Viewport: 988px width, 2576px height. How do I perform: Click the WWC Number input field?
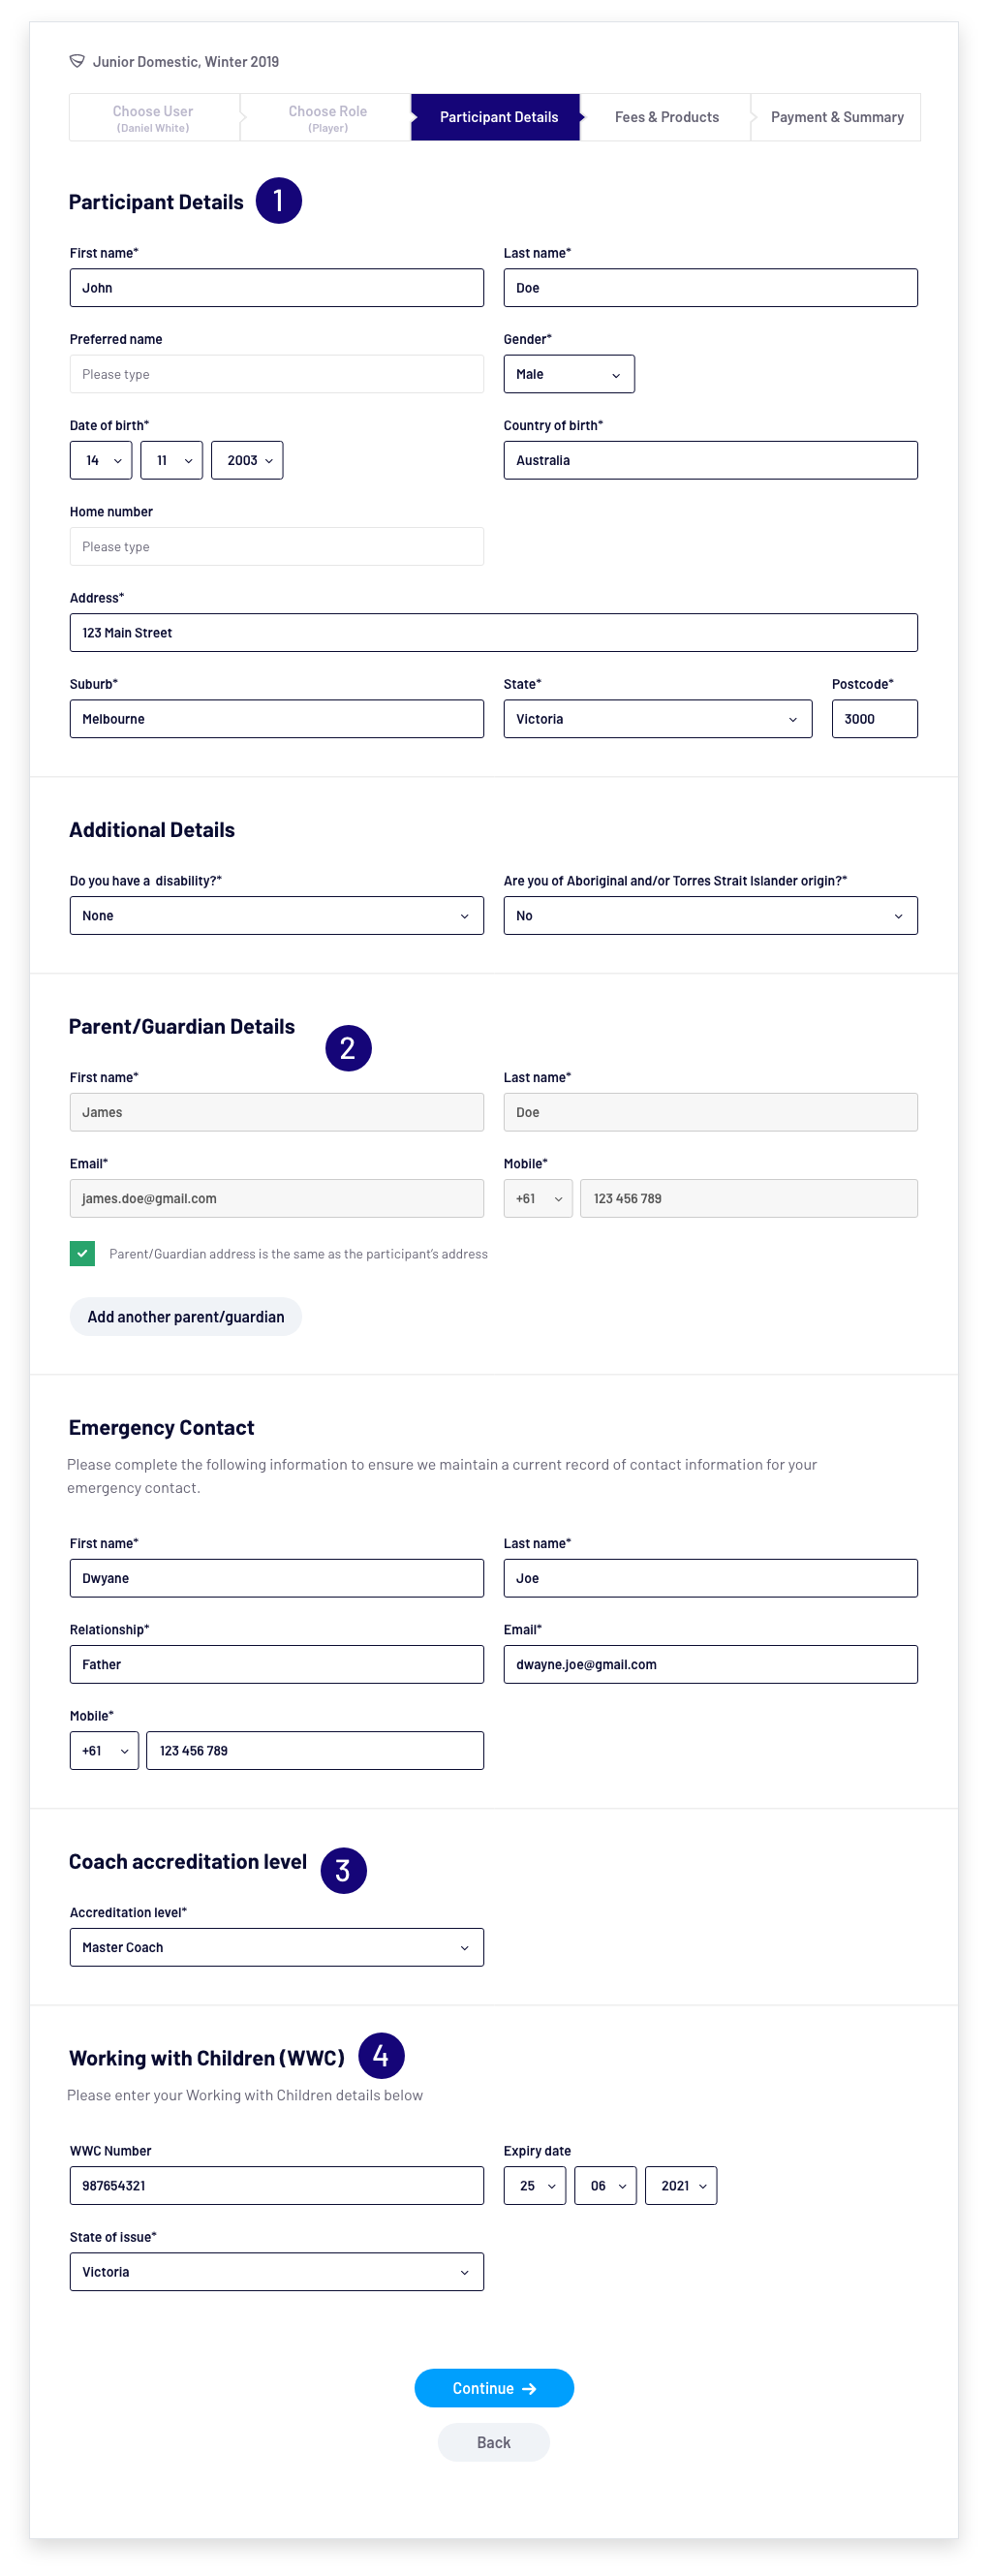pyautogui.click(x=276, y=2186)
